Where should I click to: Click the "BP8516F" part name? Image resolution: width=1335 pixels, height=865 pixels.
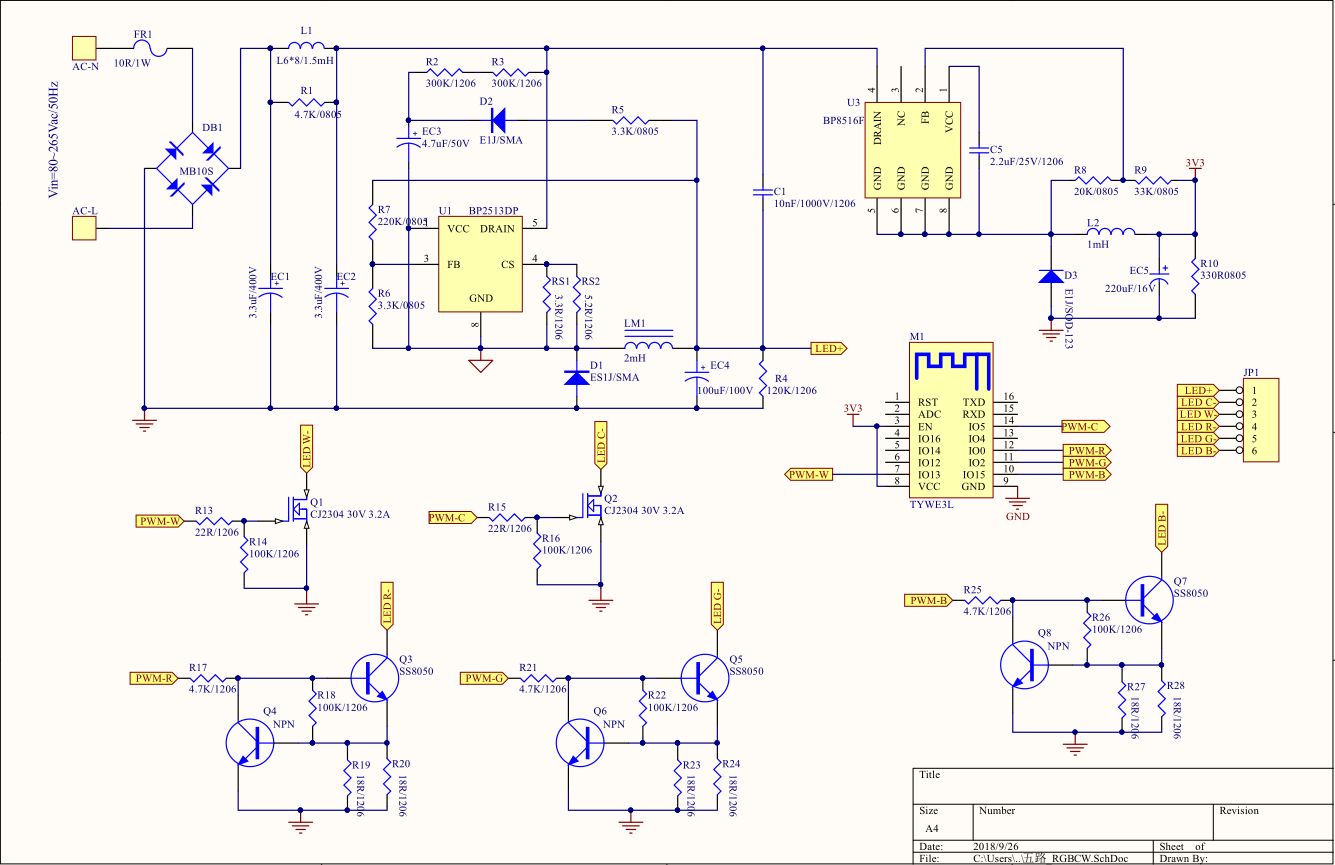pyautogui.click(x=841, y=119)
